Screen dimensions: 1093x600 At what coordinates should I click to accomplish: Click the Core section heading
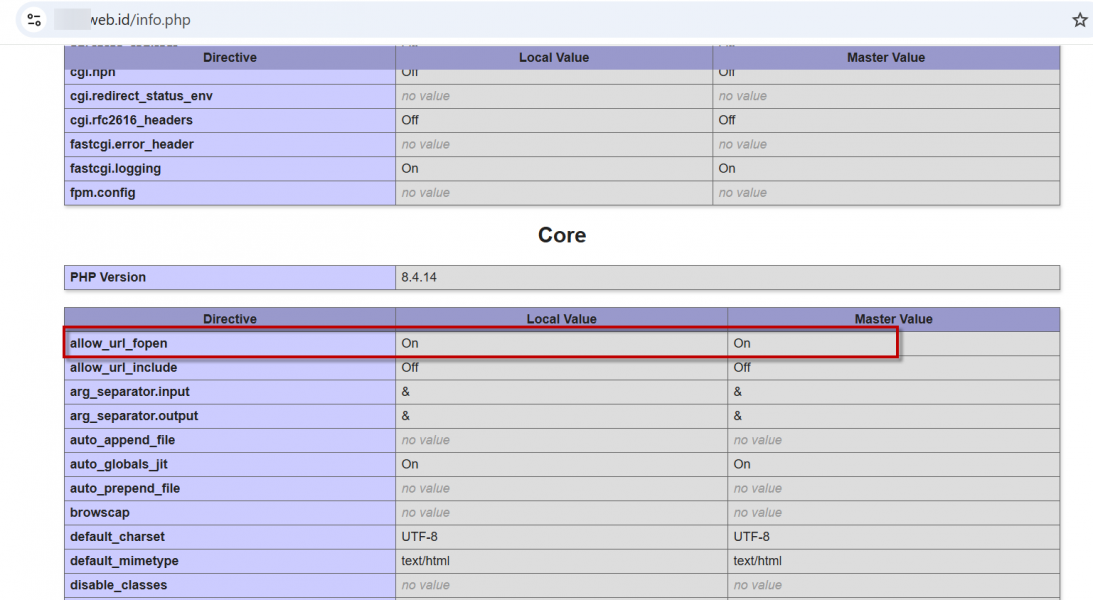click(562, 235)
